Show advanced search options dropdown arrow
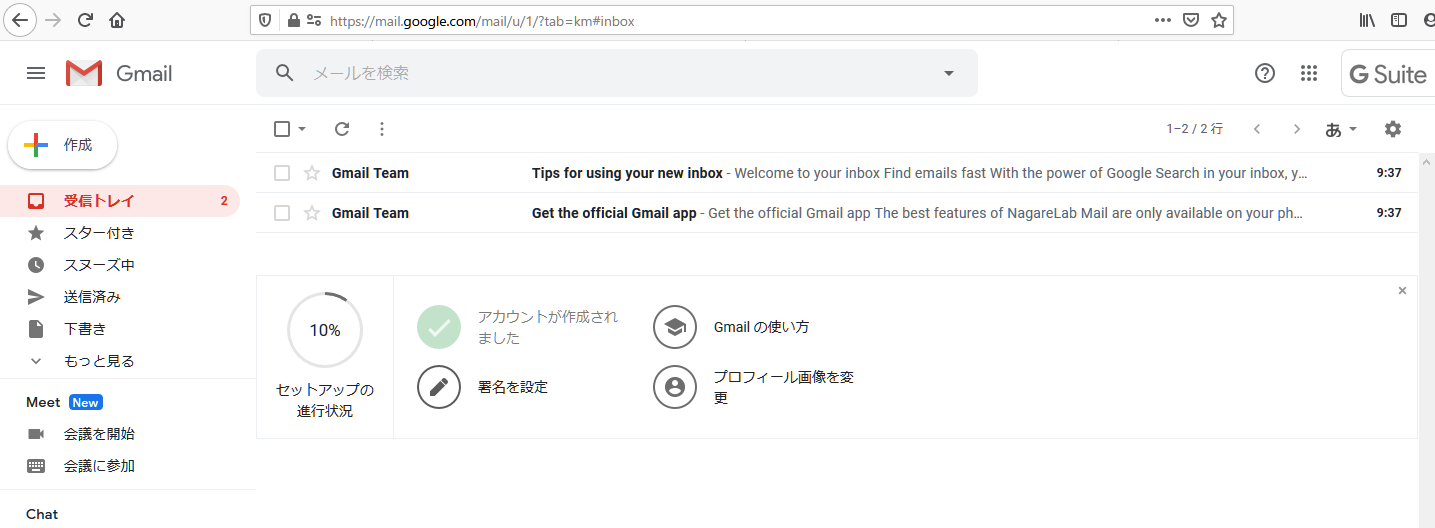 click(x=949, y=73)
